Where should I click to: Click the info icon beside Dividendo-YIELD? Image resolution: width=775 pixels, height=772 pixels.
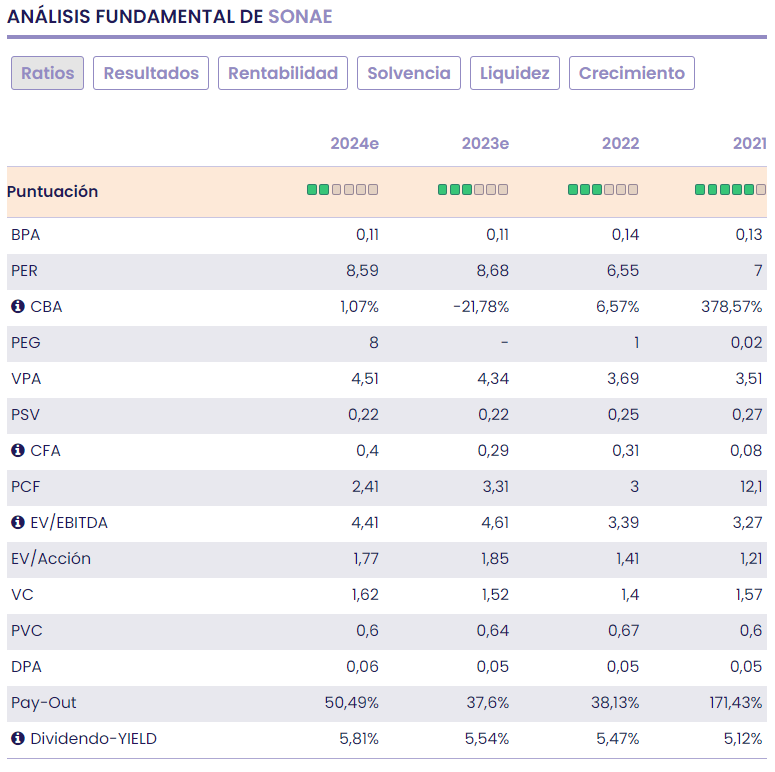18,739
